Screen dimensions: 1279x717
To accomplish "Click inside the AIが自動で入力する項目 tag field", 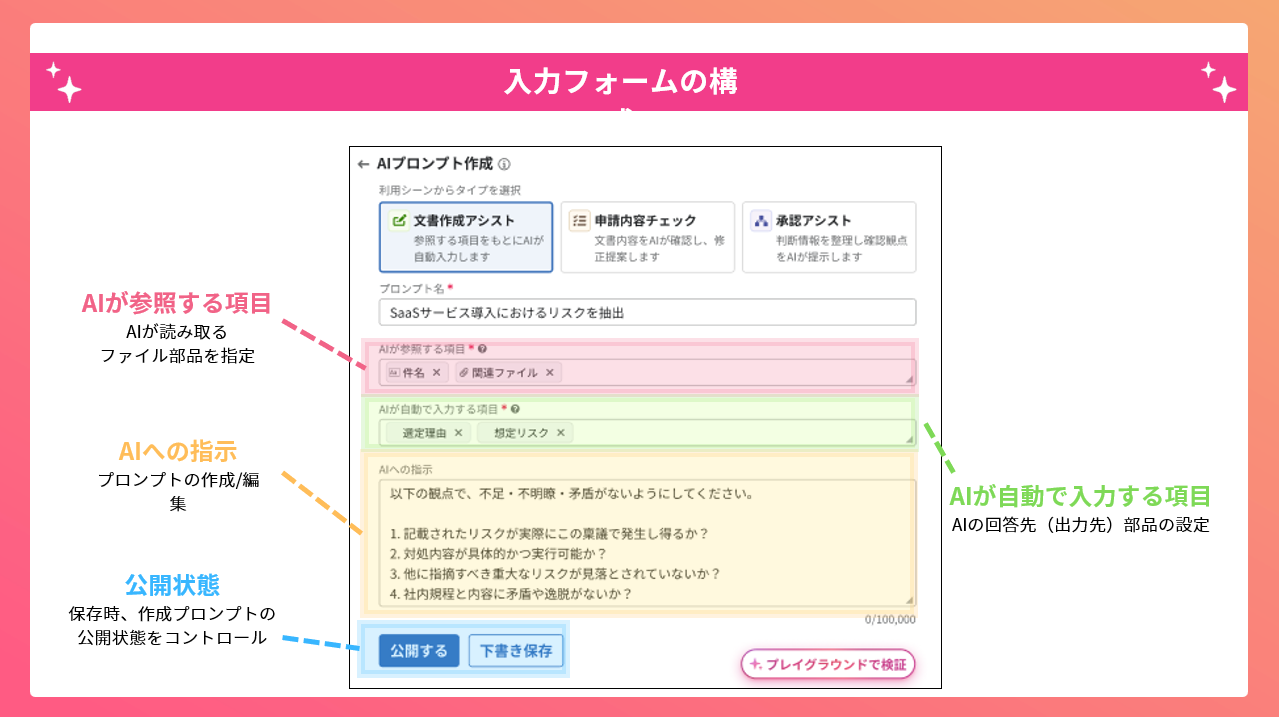I will [x=648, y=433].
